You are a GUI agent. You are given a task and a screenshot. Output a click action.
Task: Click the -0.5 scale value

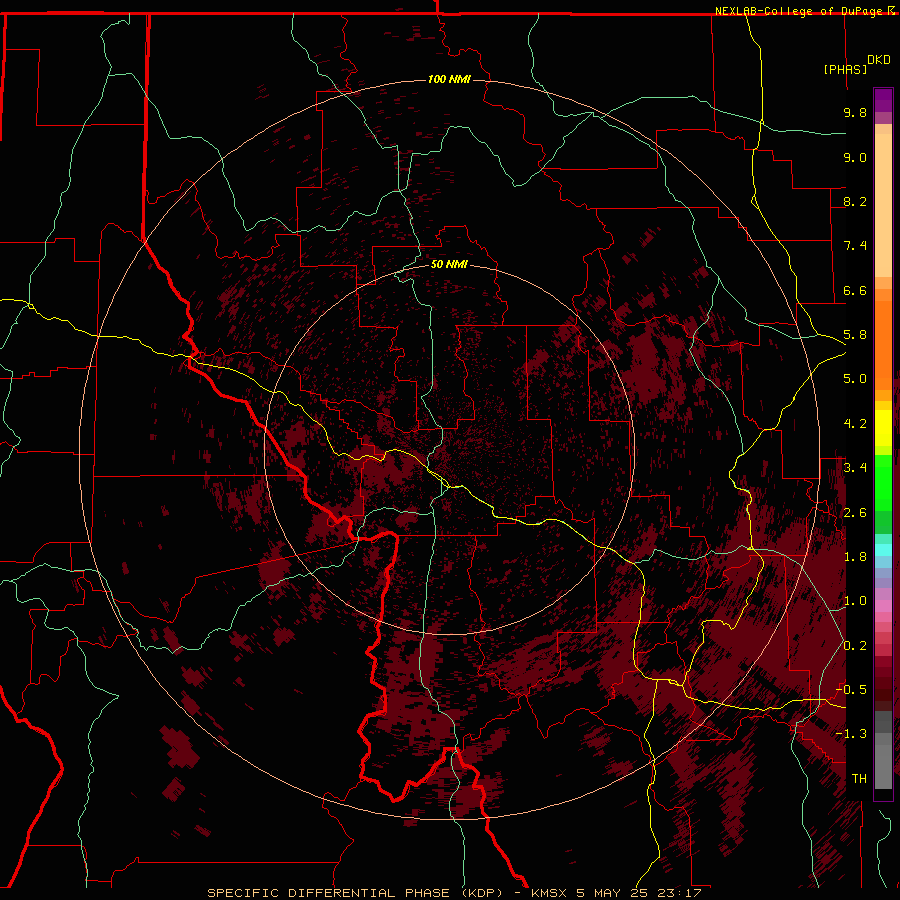click(851, 690)
